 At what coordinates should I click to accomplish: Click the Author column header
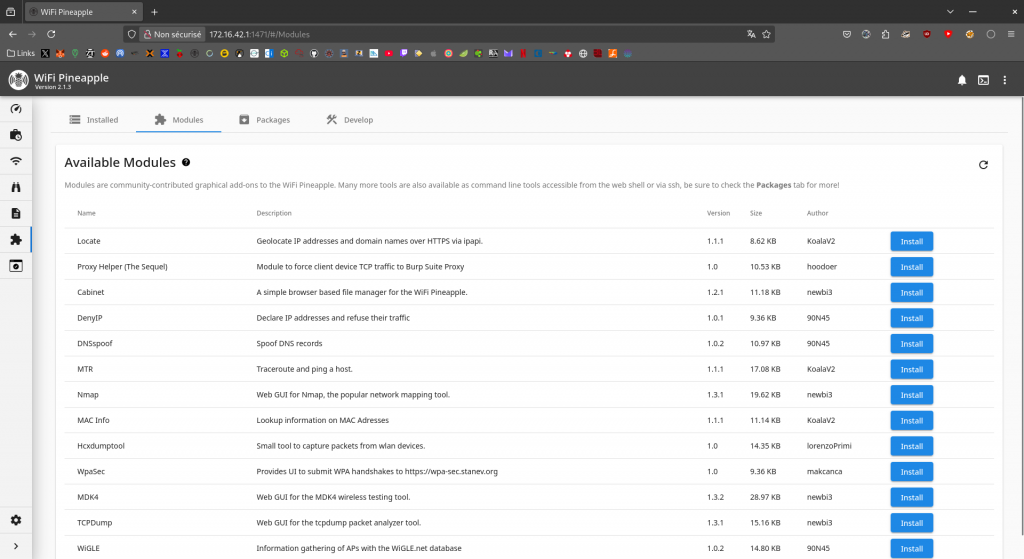coord(817,214)
